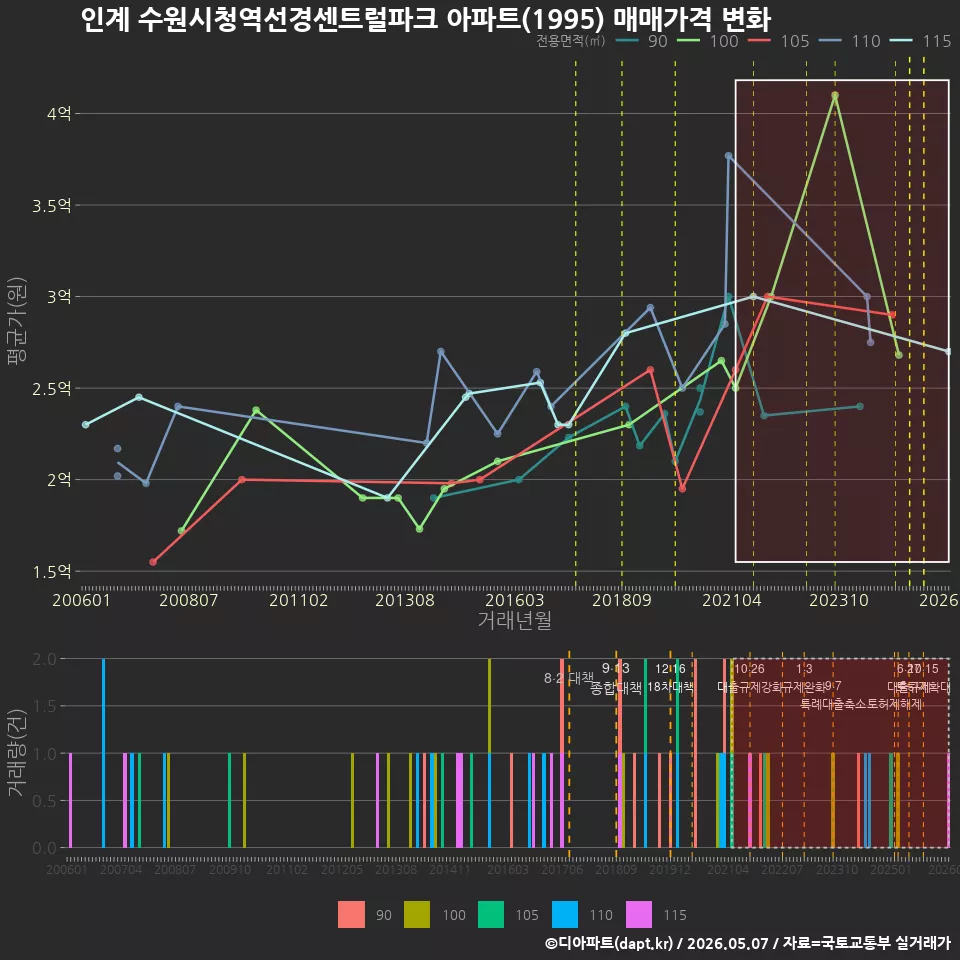Click the salmon 90 swatch in bottom legend

351,915
